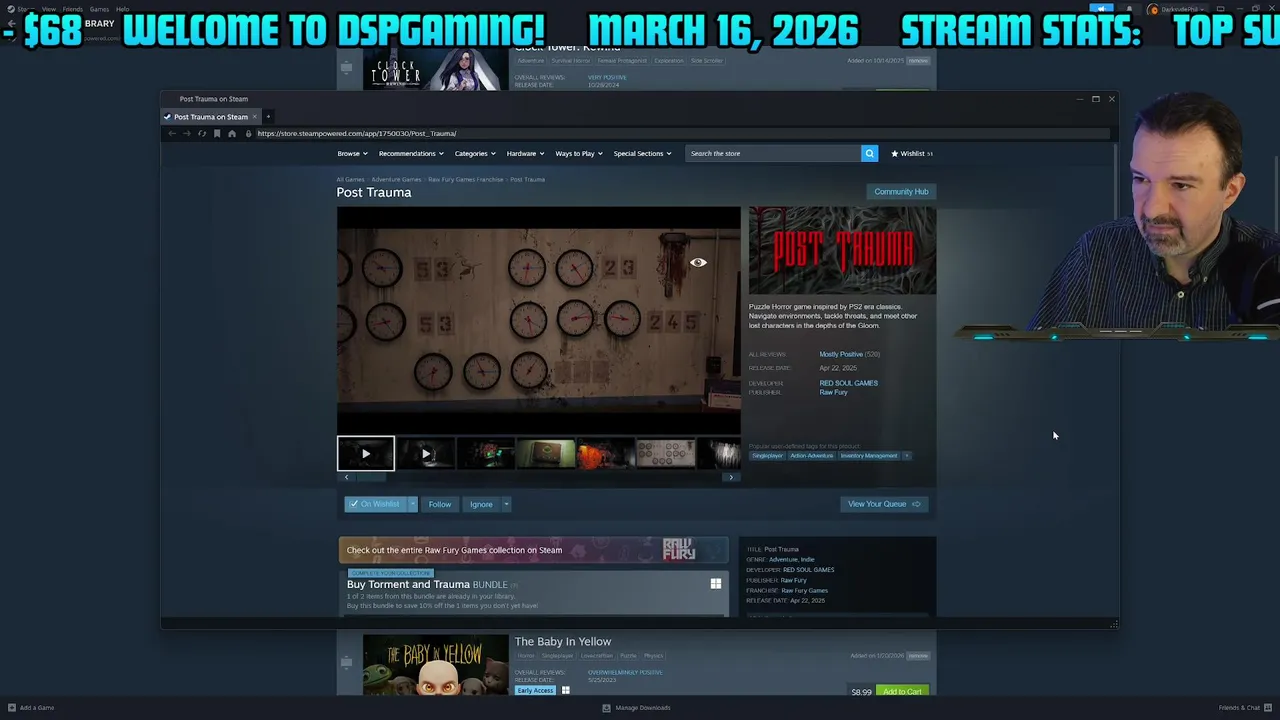Open the Special Sections menu
The height and width of the screenshot is (720, 1280).
coord(642,154)
